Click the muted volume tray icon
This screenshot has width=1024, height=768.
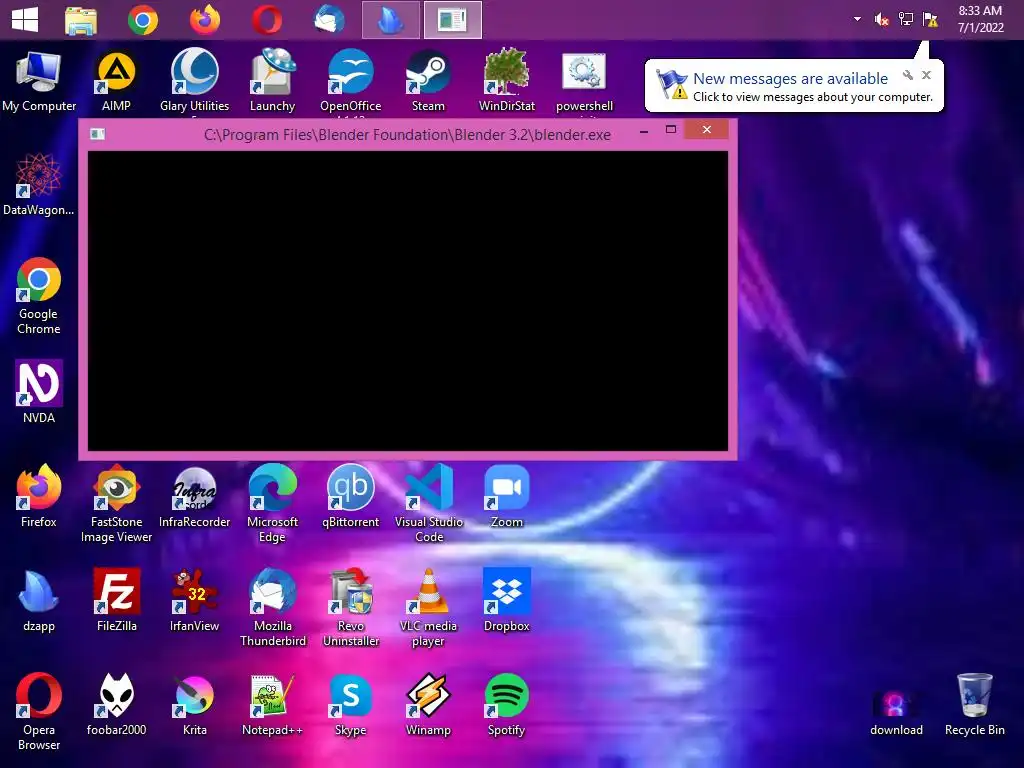click(882, 20)
